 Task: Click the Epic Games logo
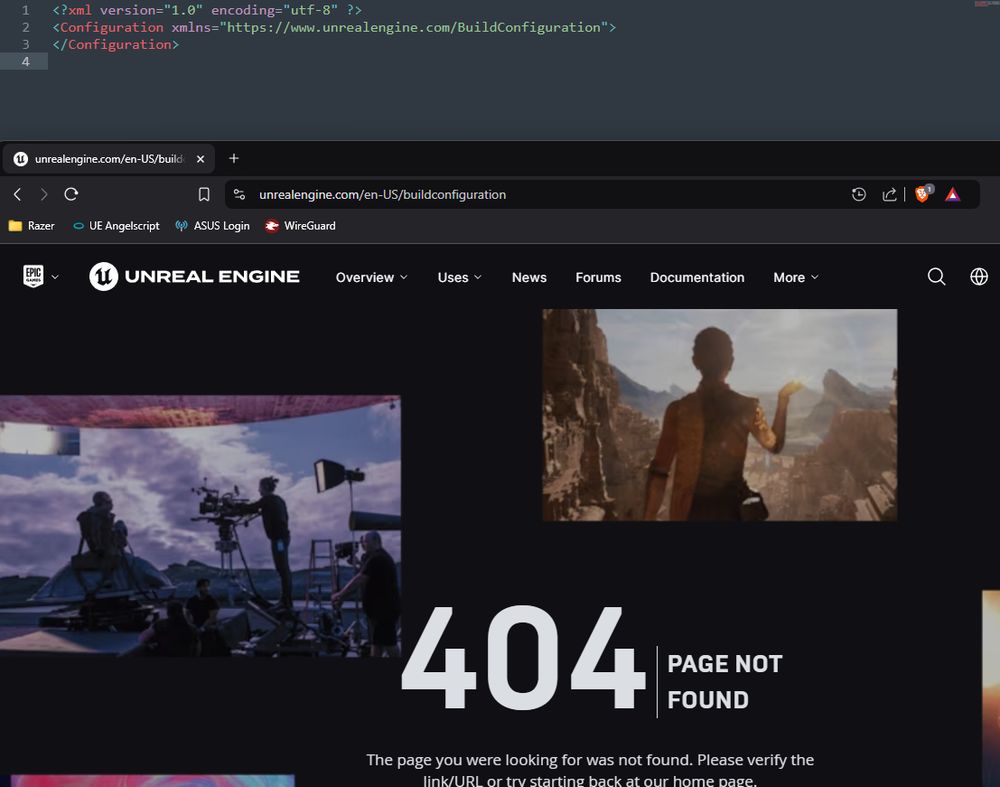pos(33,277)
